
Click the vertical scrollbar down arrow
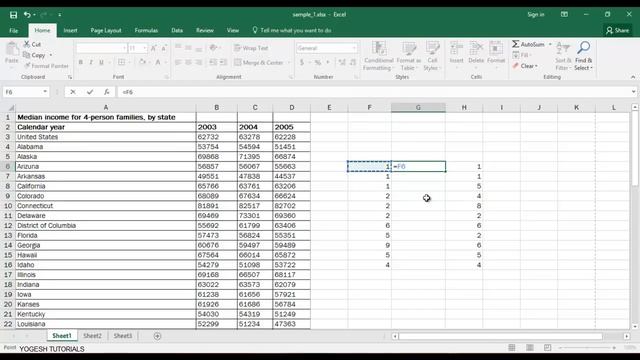tap(634, 327)
